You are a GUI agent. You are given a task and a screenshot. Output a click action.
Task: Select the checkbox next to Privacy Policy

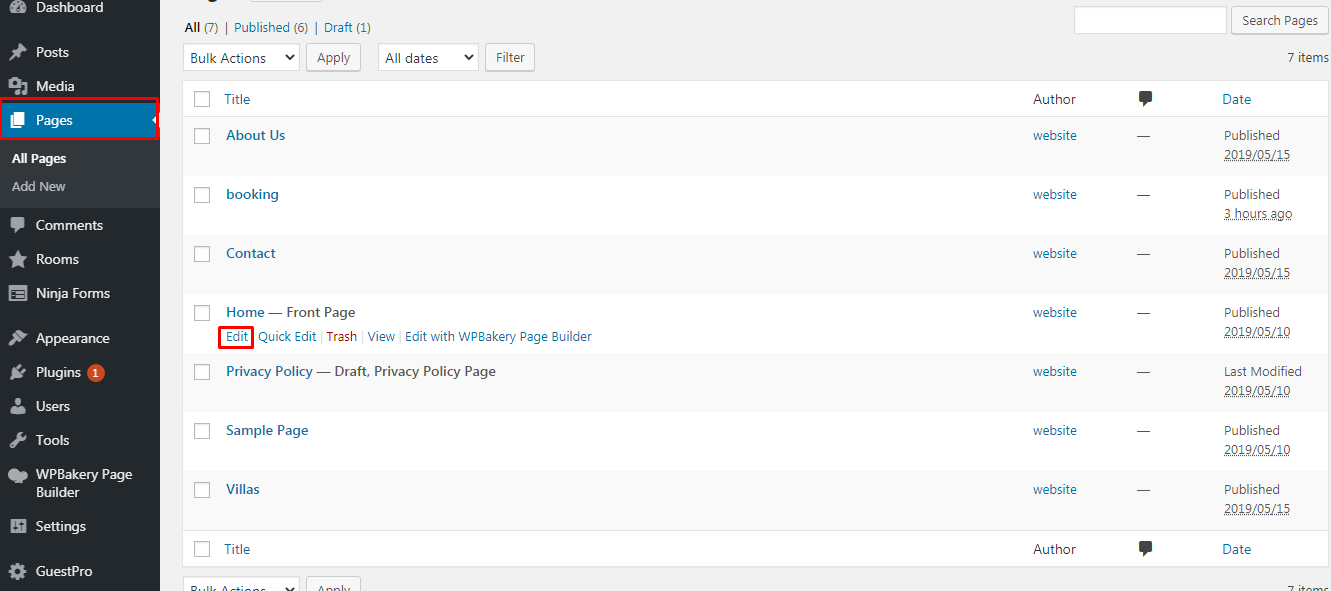click(202, 371)
